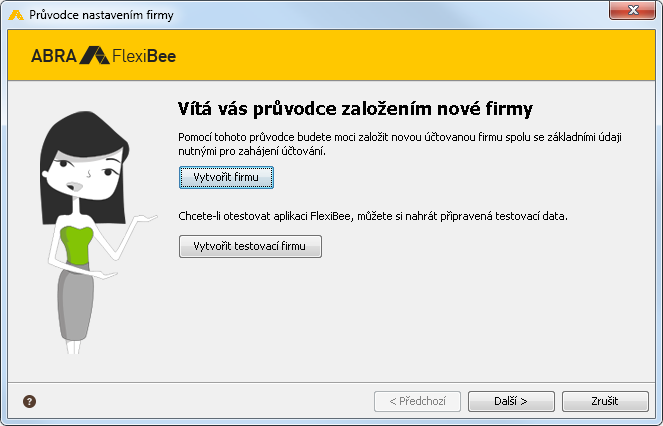Click the black triangle emblem in the logo
663x426 pixels.
click(95, 55)
